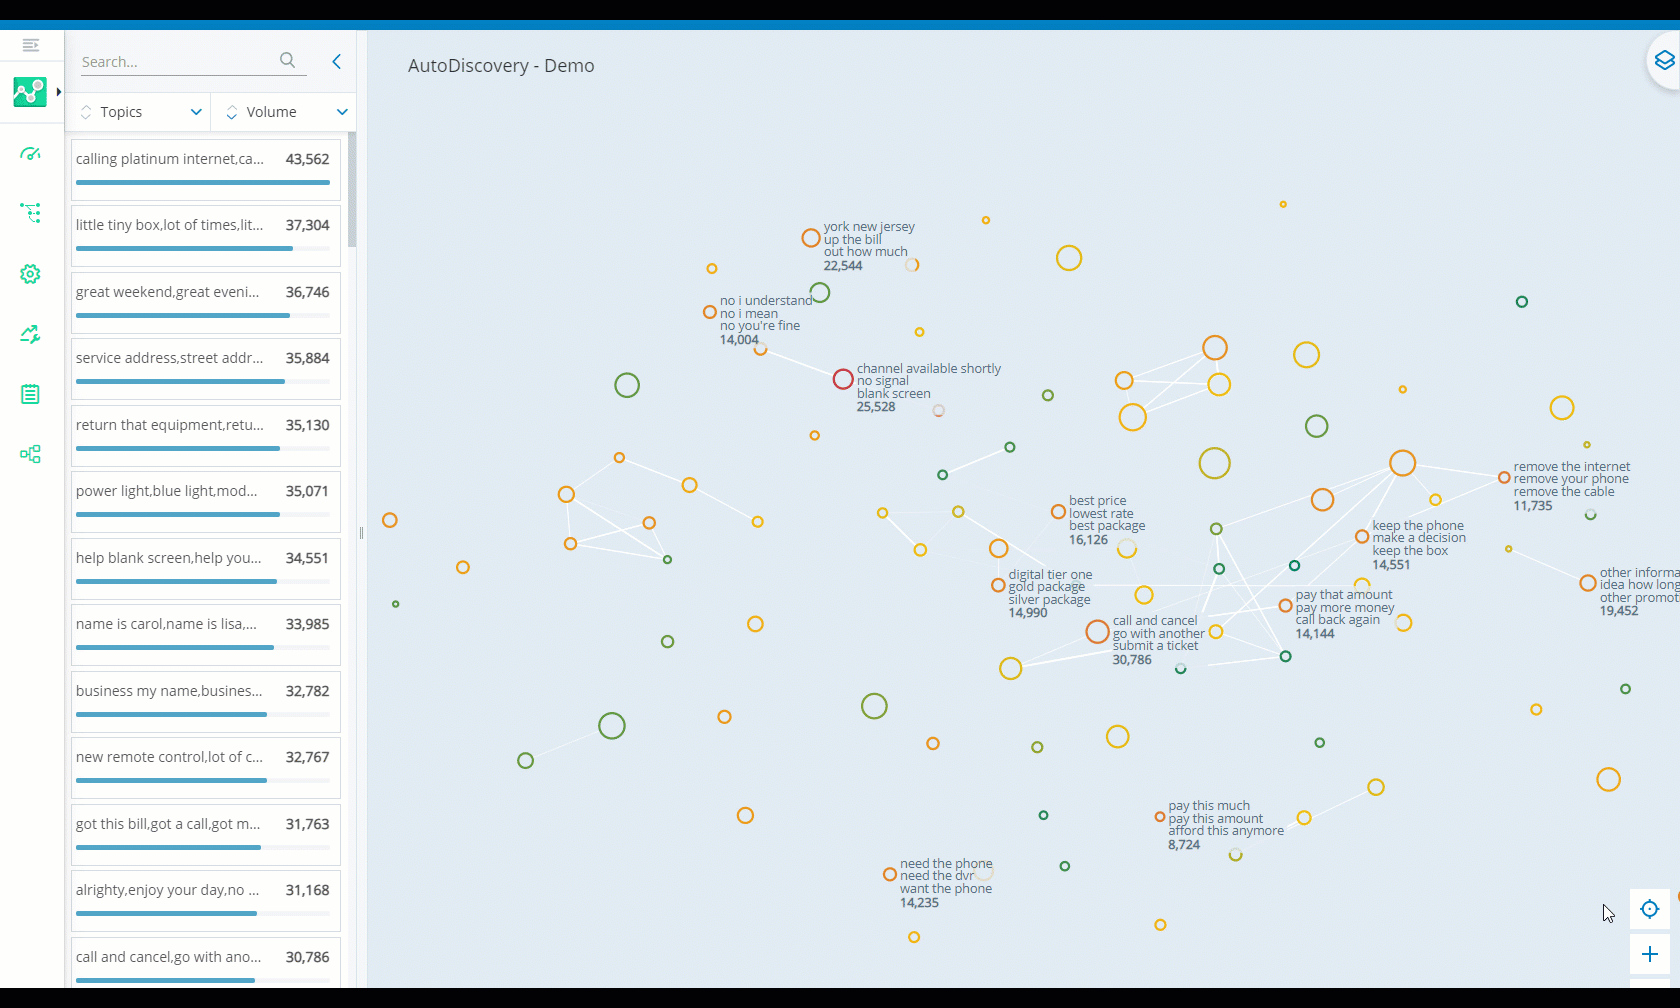Select the 'alrighty,enjoy your day' topic card
Viewport: 1680px width, 1008px height.
[x=206, y=901]
